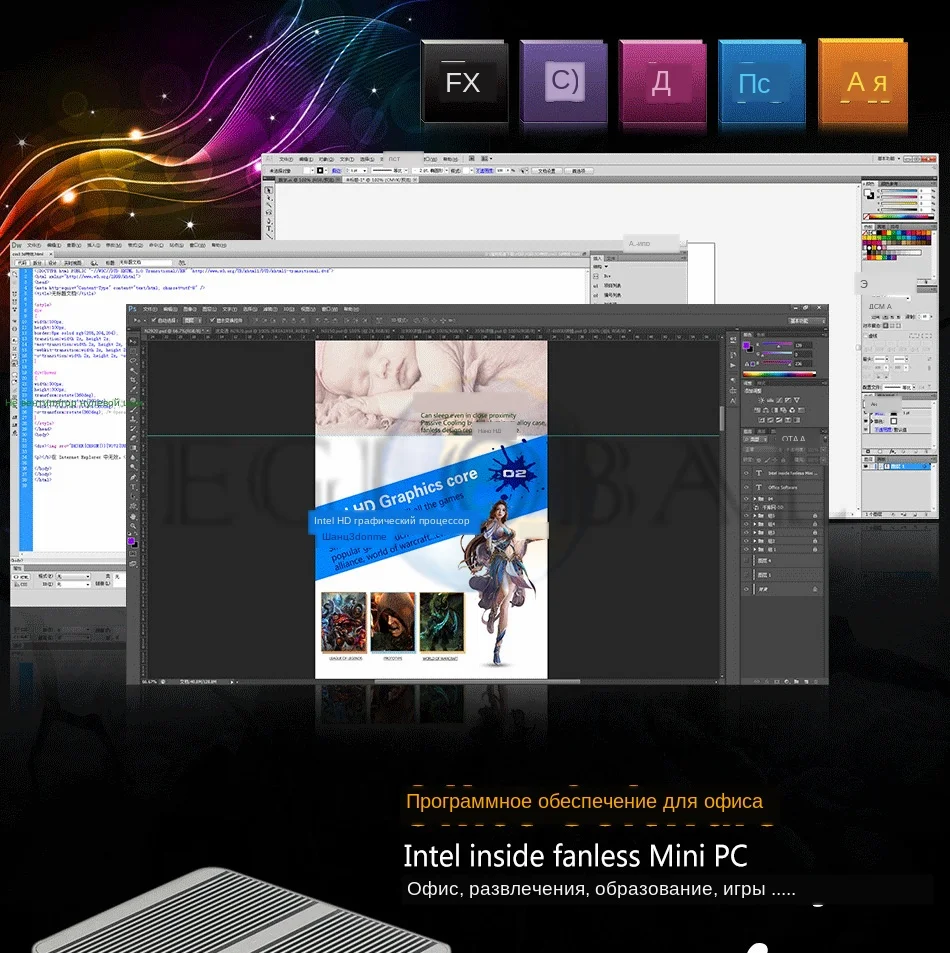The height and width of the screenshot is (953, 950).
Task: Toggle Photoshop Auto-Select checkbox in options bar
Action: (154, 320)
